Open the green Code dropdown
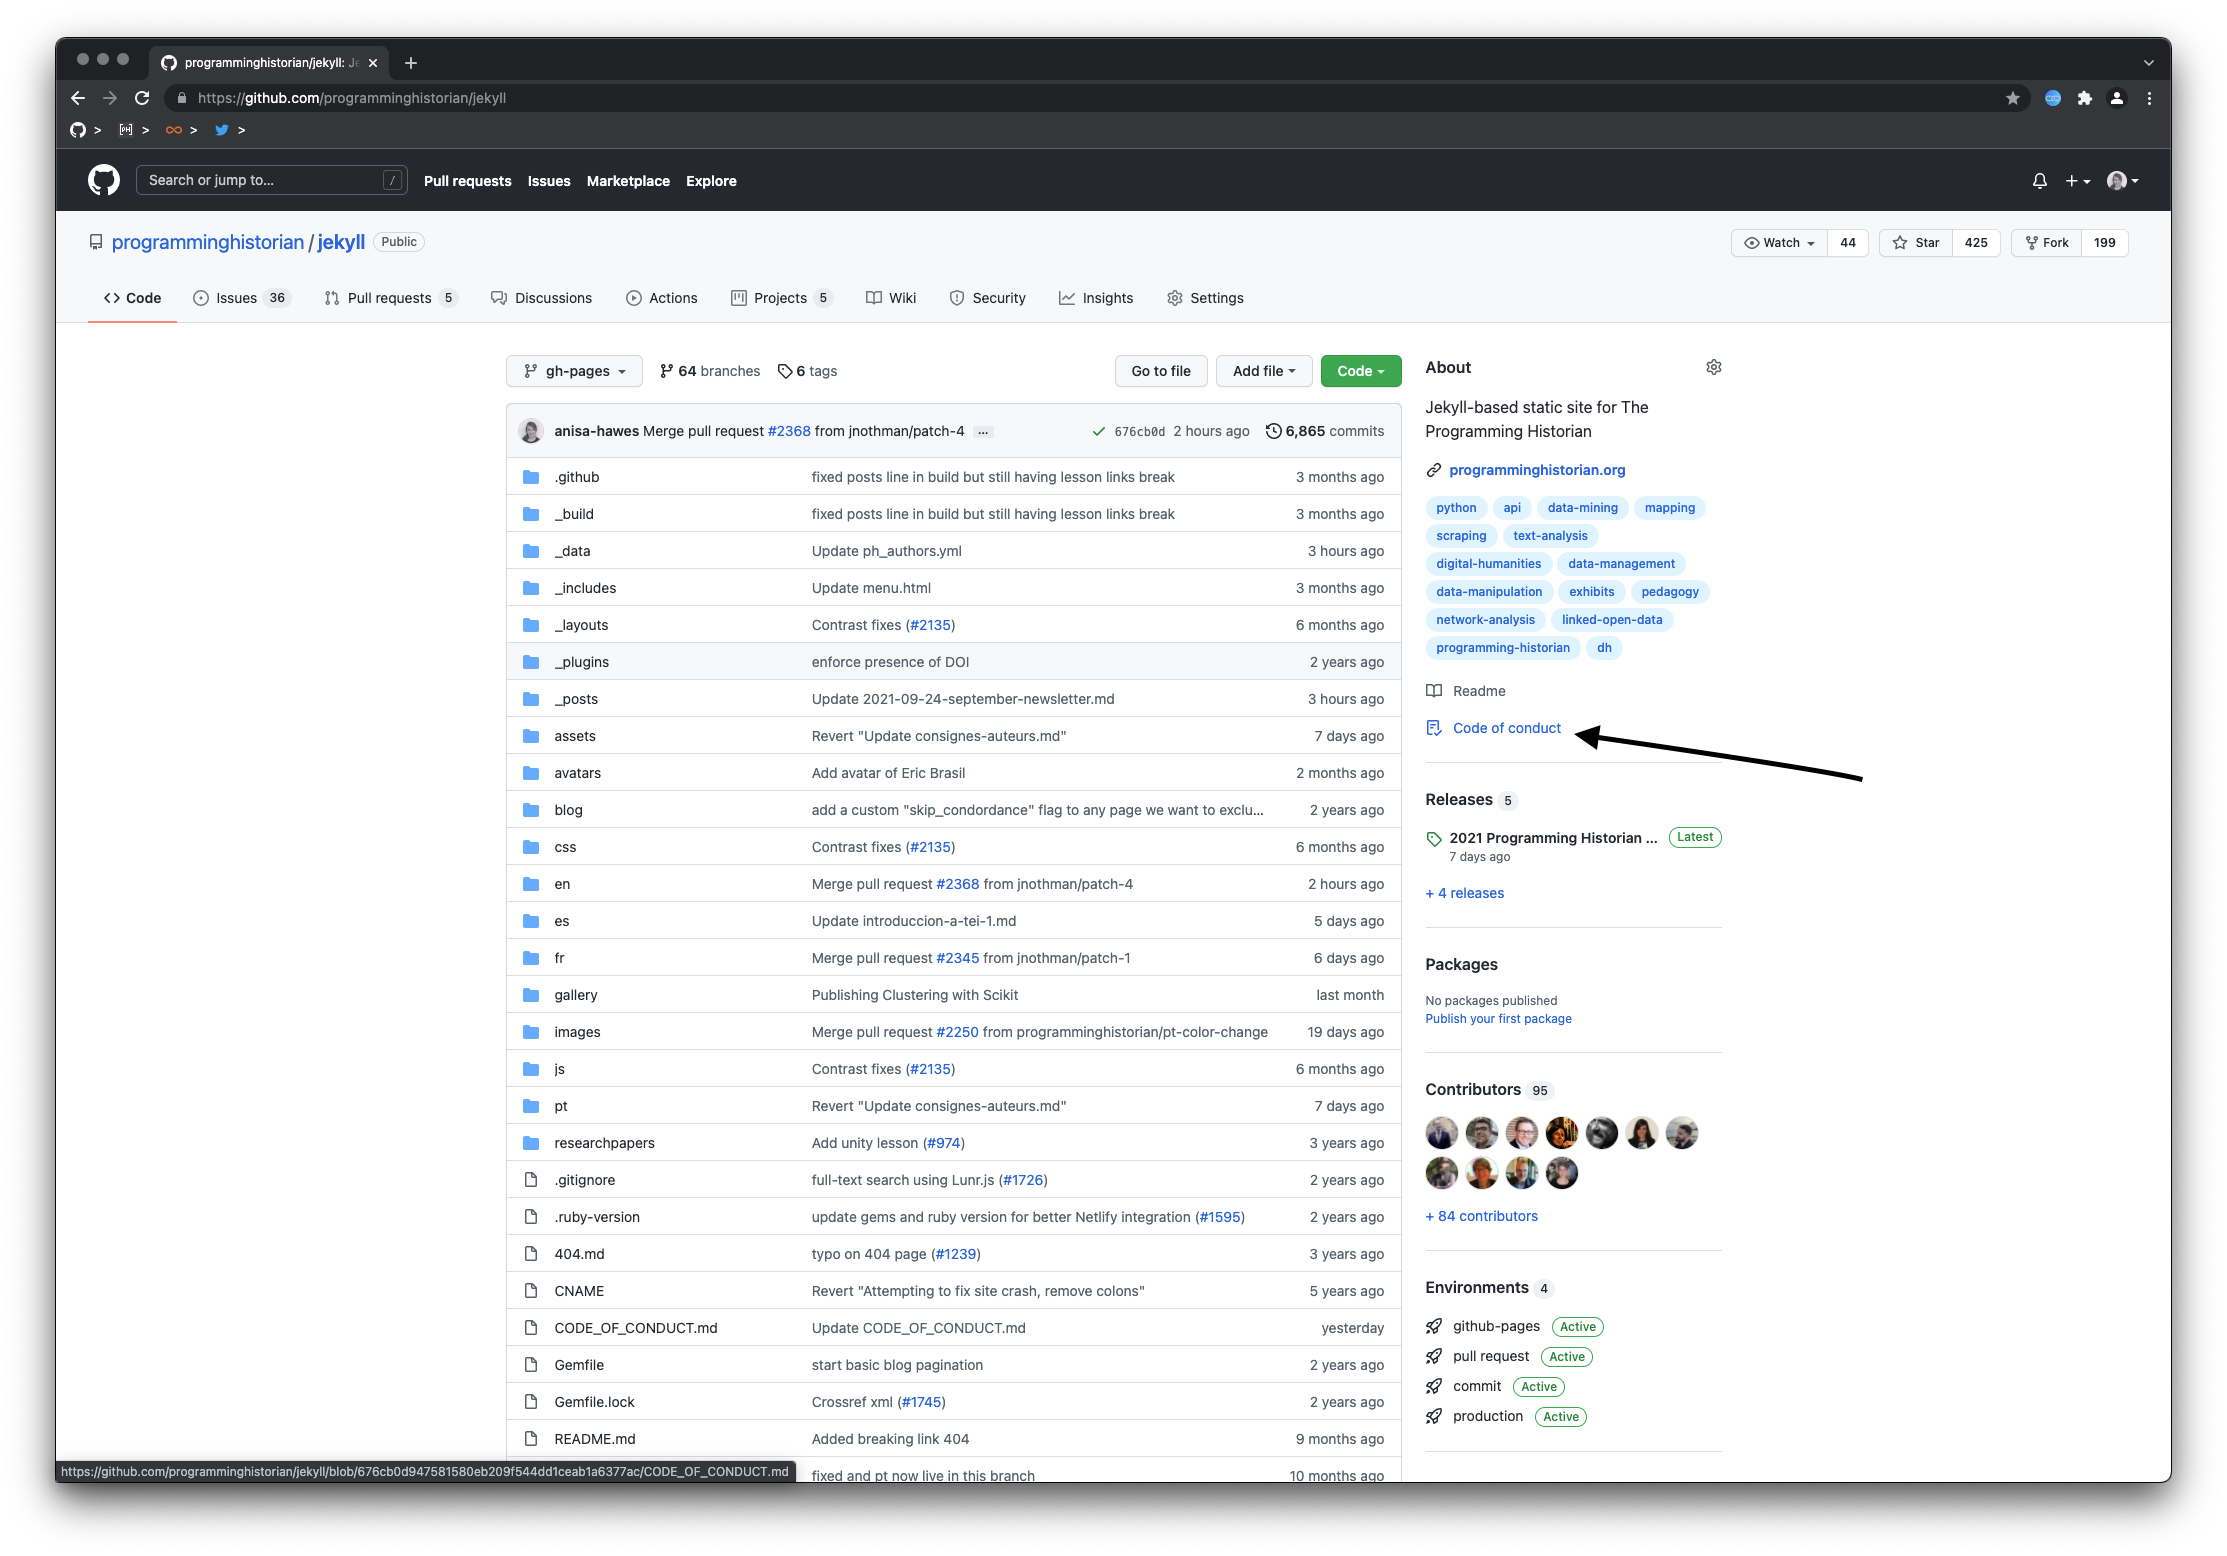The width and height of the screenshot is (2227, 1556). pos(1360,371)
